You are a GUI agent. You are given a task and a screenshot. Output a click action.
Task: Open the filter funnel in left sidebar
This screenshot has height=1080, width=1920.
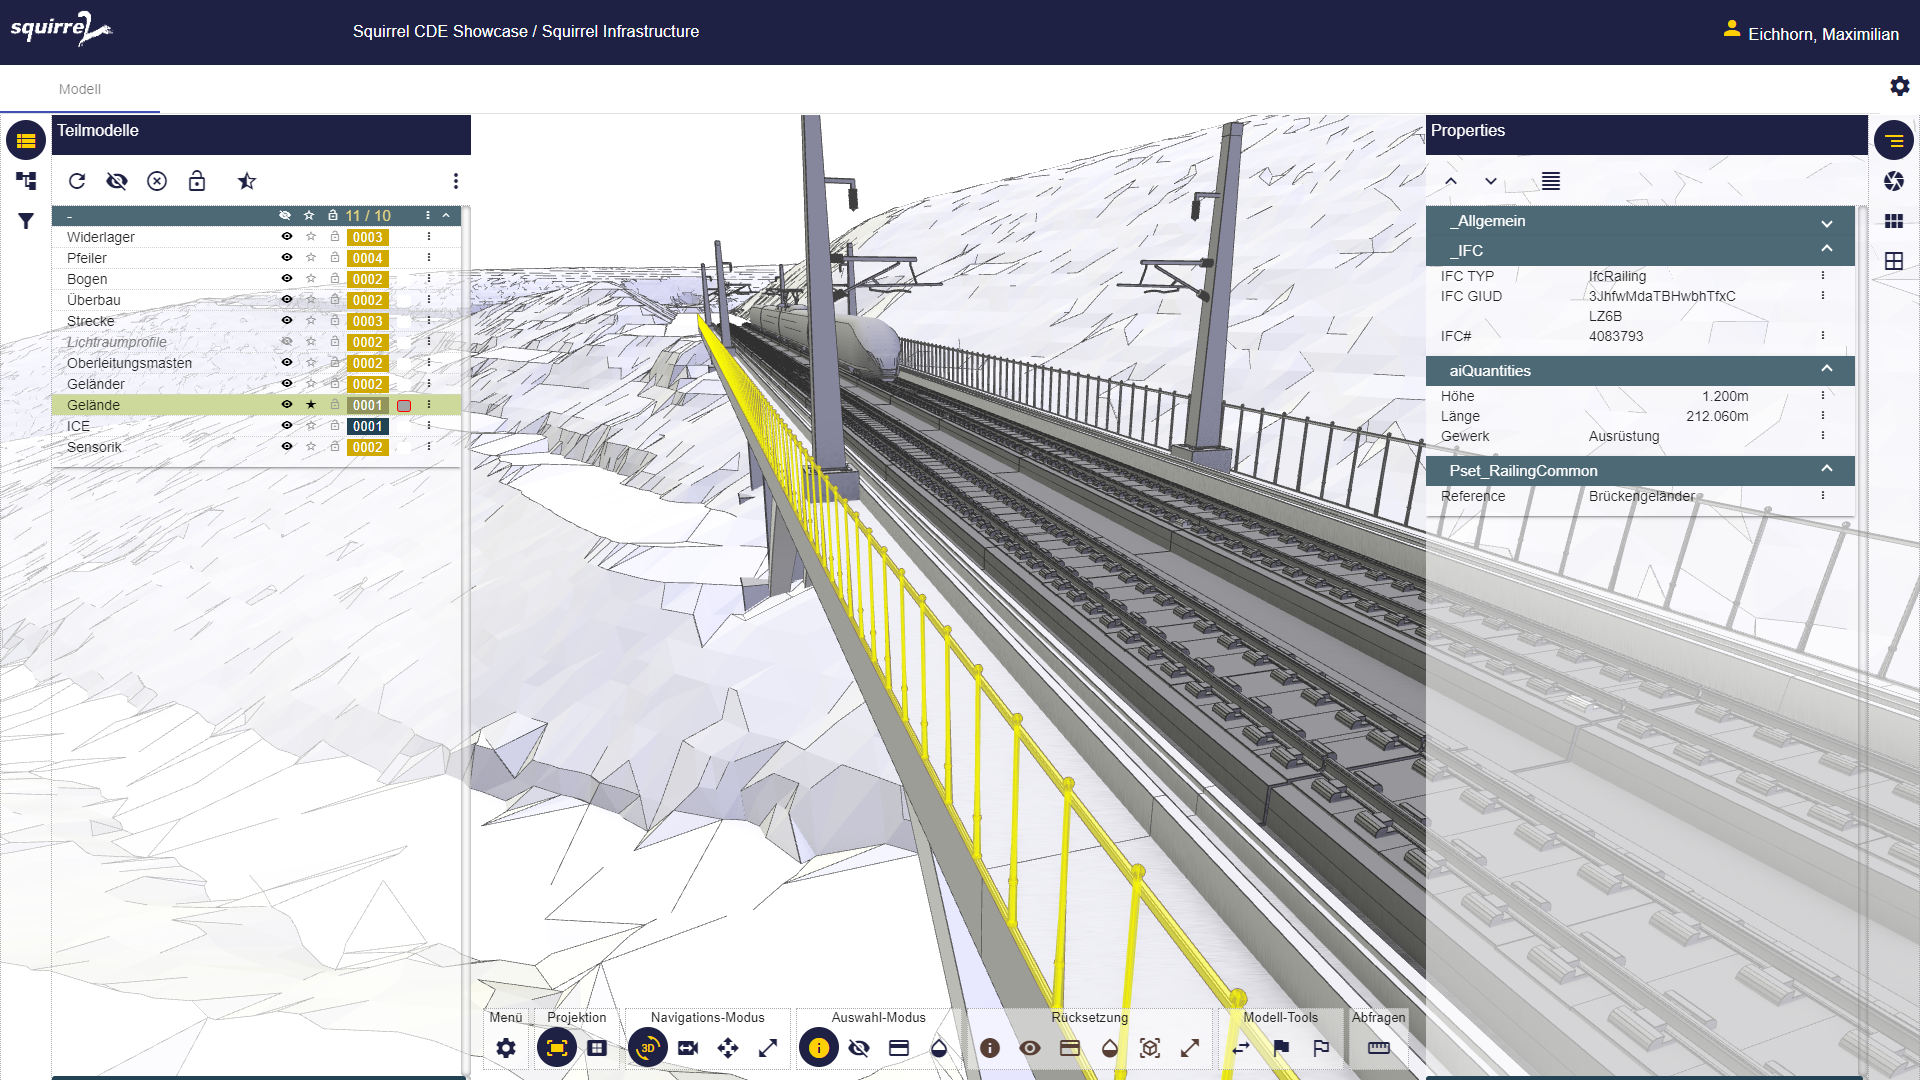26,221
